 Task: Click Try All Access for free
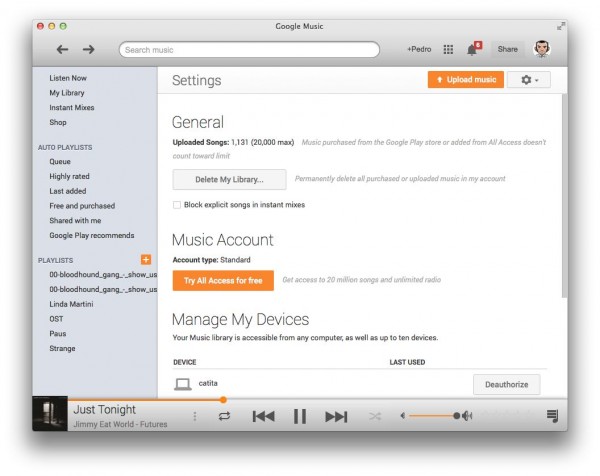[223, 280]
